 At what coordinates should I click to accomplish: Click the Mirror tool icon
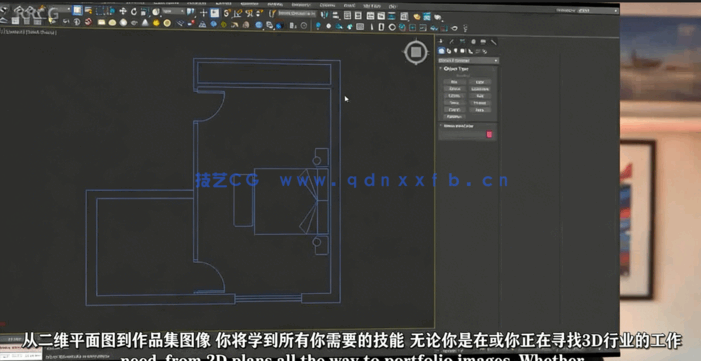click(325, 15)
